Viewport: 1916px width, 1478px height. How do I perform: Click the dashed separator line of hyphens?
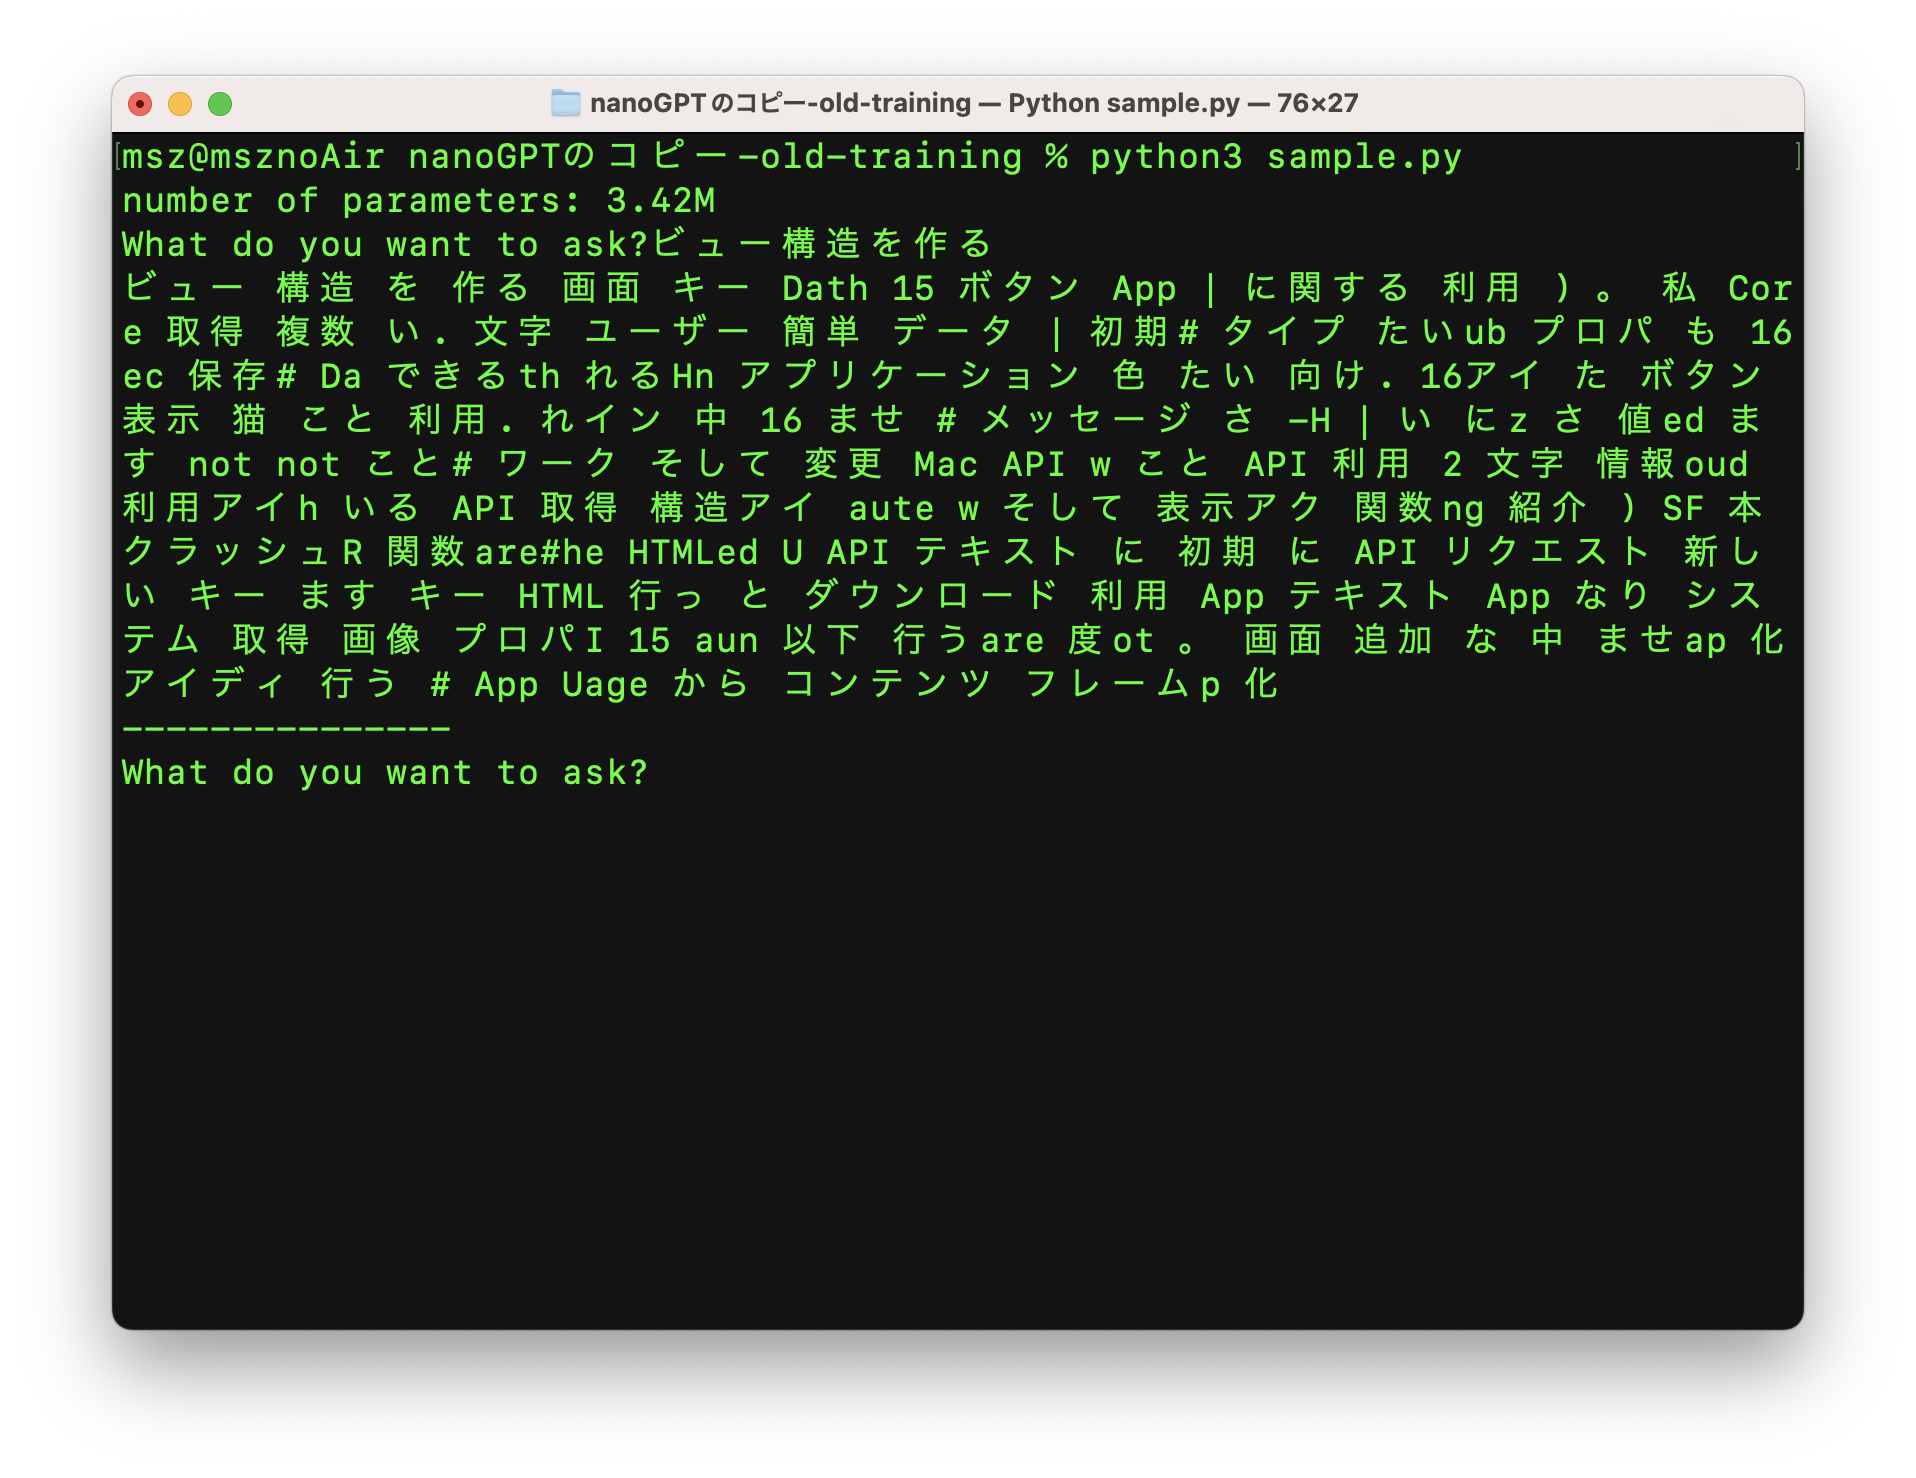pos(286,729)
